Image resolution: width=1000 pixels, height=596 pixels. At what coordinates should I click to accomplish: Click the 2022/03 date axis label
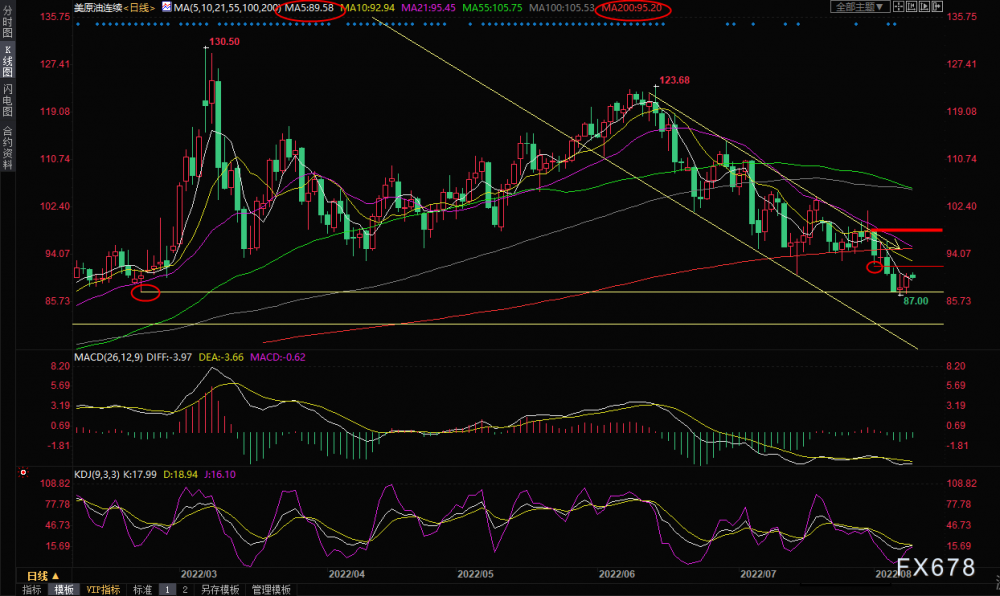click(198, 574)
